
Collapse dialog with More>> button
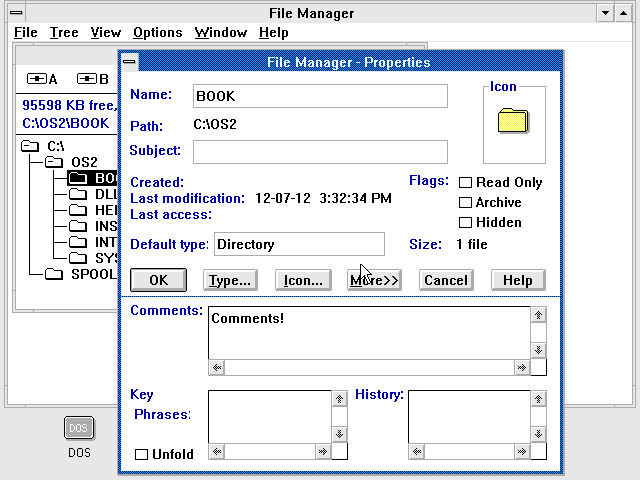pos(374,280)
